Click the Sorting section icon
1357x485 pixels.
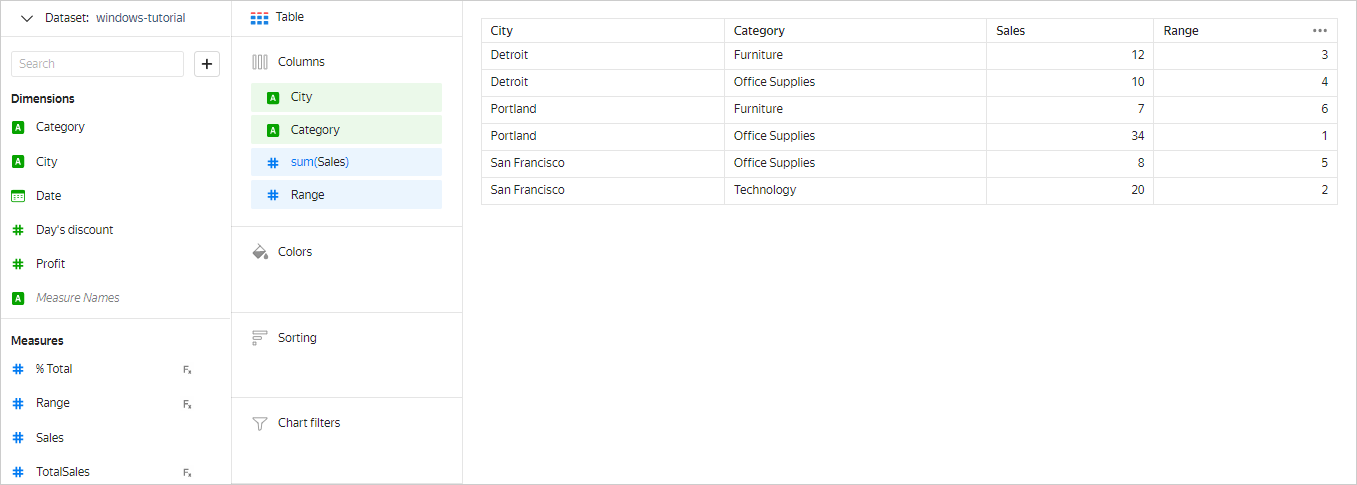(260, 338)
